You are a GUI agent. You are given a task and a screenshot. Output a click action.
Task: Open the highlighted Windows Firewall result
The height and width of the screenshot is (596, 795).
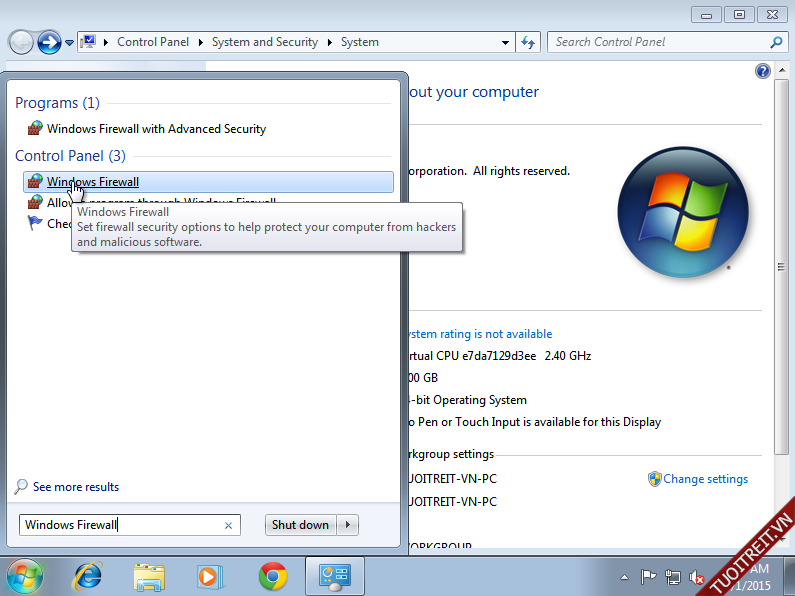[x=93, y=182]
